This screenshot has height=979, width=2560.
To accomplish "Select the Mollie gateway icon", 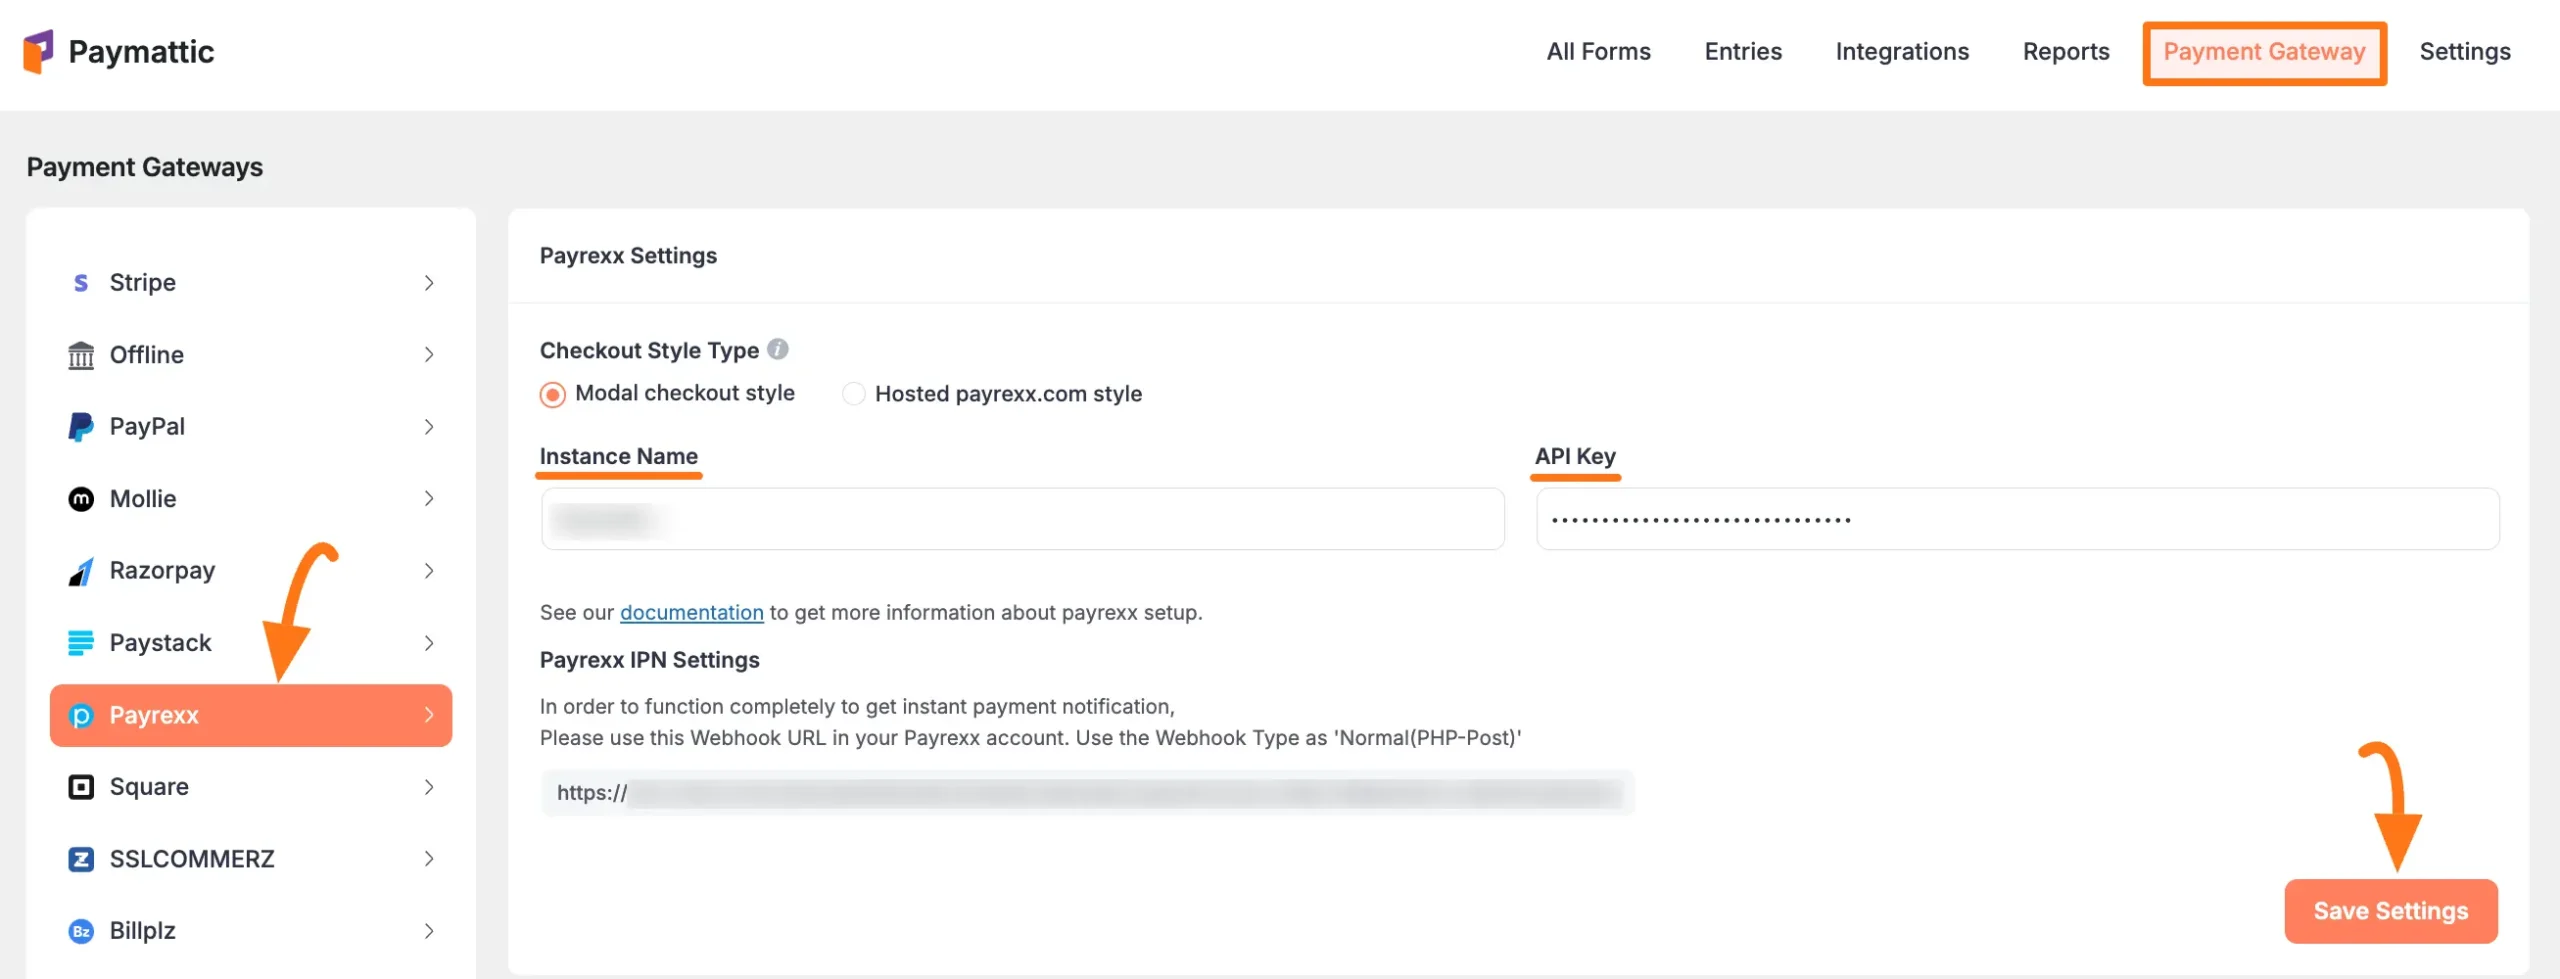I will click(80, 498).
